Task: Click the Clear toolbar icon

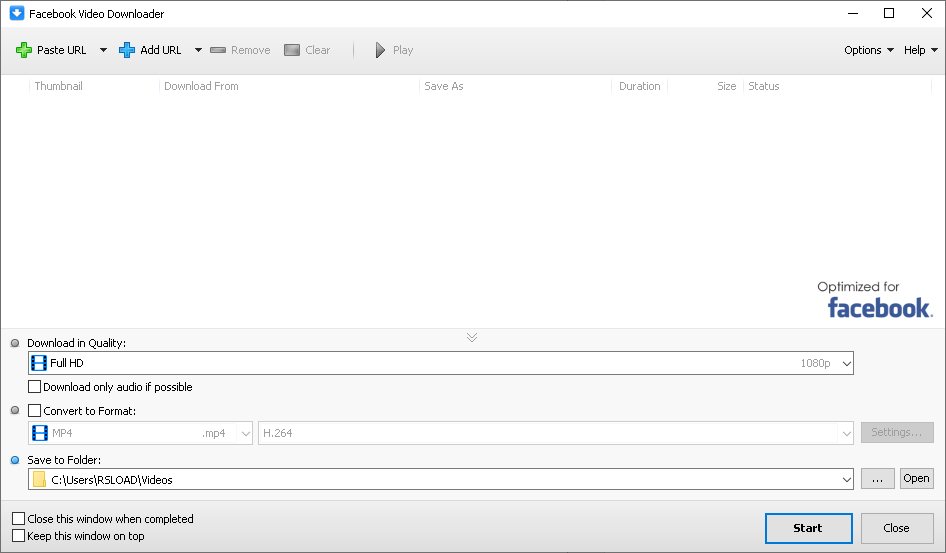Action: (x=292, y=50)
